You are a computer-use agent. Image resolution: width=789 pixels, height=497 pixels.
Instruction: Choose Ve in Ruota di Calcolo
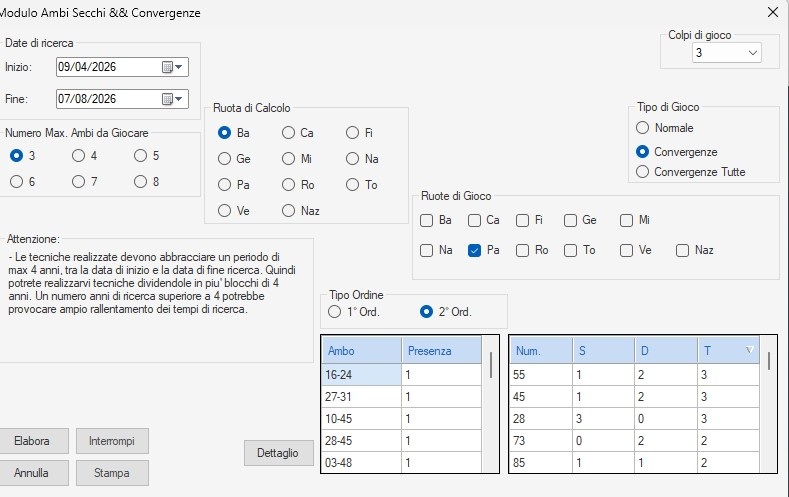pyautogui.click(x=224, y=211)
